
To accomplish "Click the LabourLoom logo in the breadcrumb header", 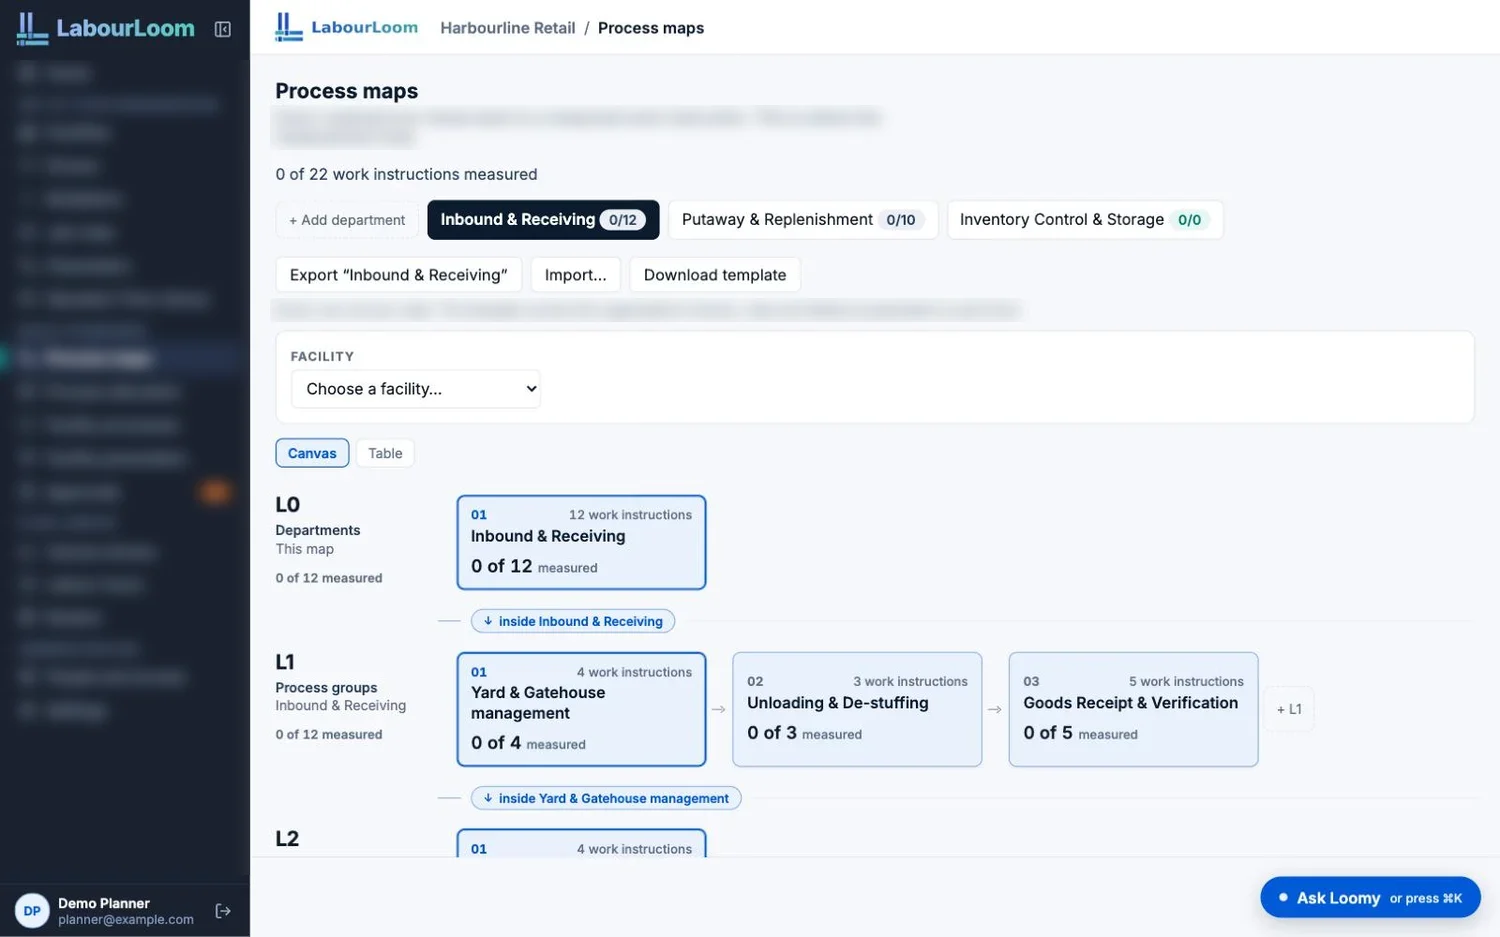I will coord(347,27).
